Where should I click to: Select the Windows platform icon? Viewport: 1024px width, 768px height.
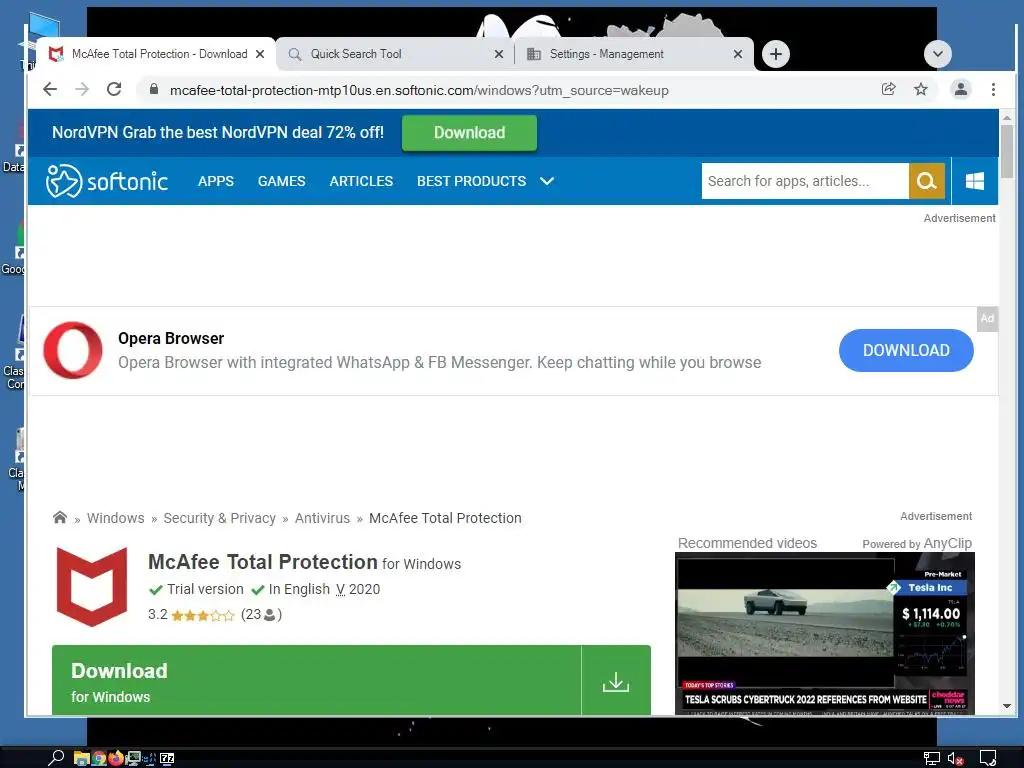[x=974, y=181]
